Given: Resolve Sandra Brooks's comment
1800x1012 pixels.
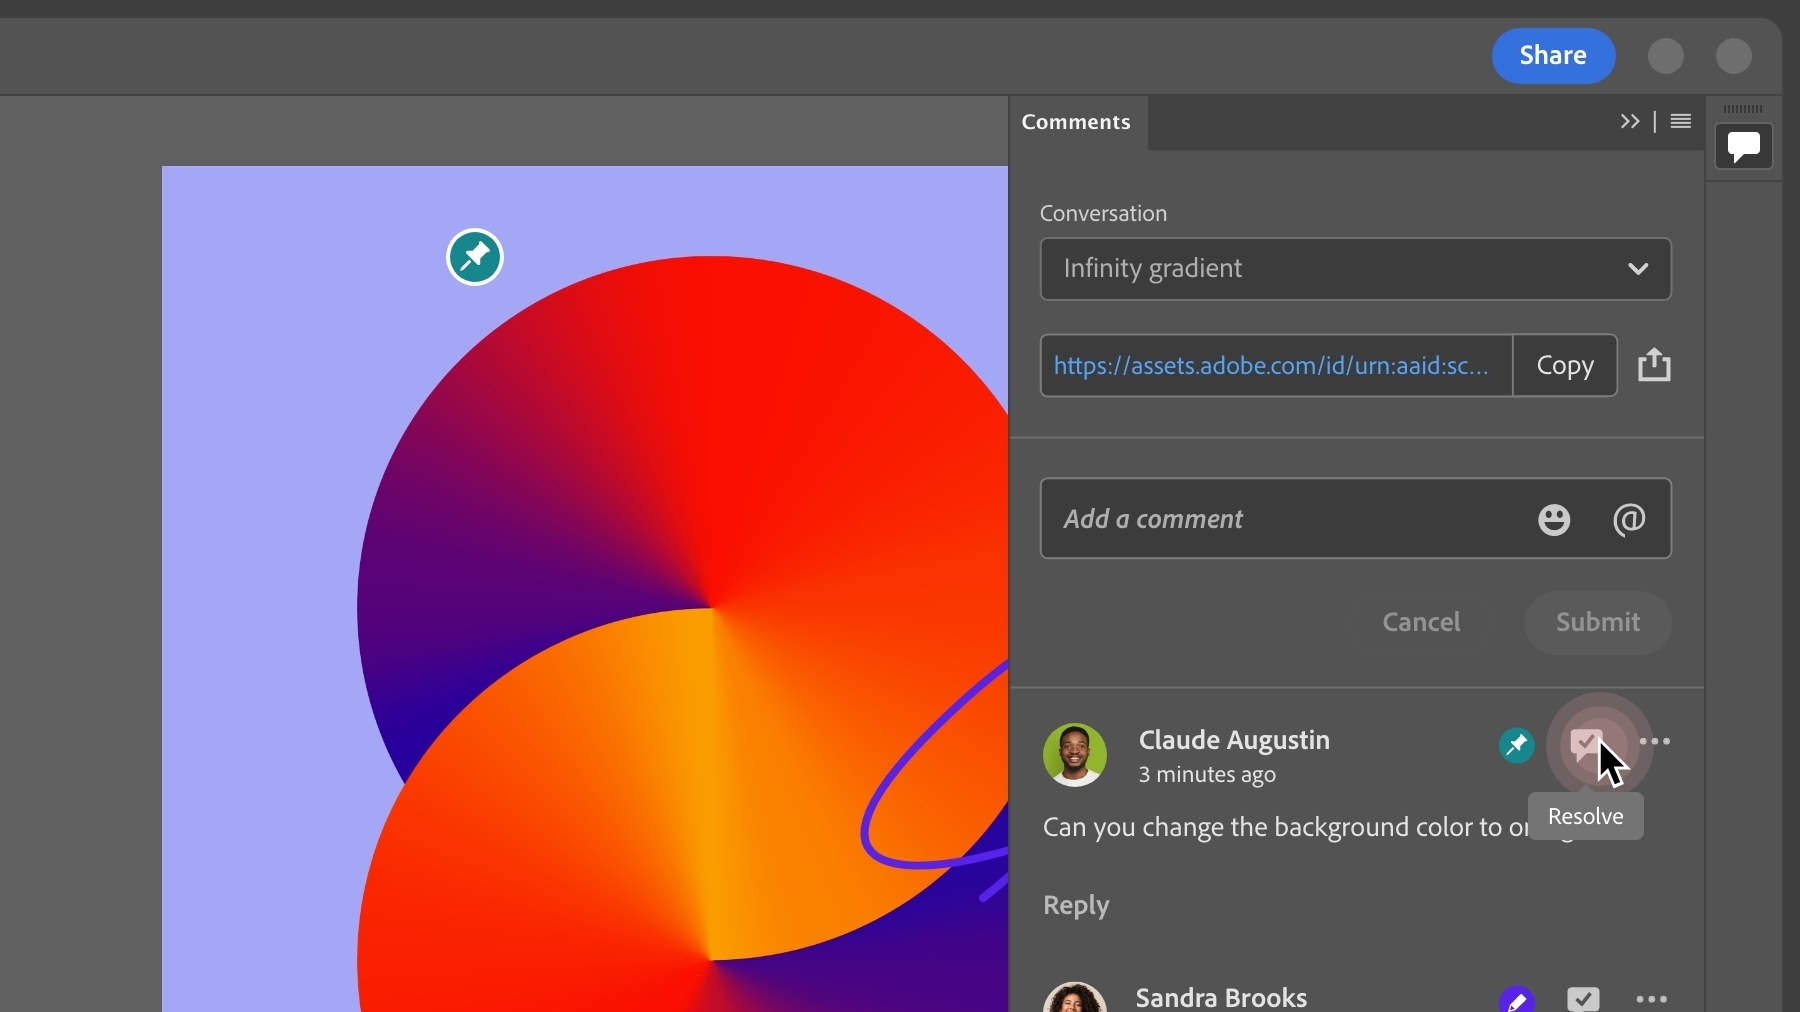Looking at the screenshot, I should tap(1583, 998).
